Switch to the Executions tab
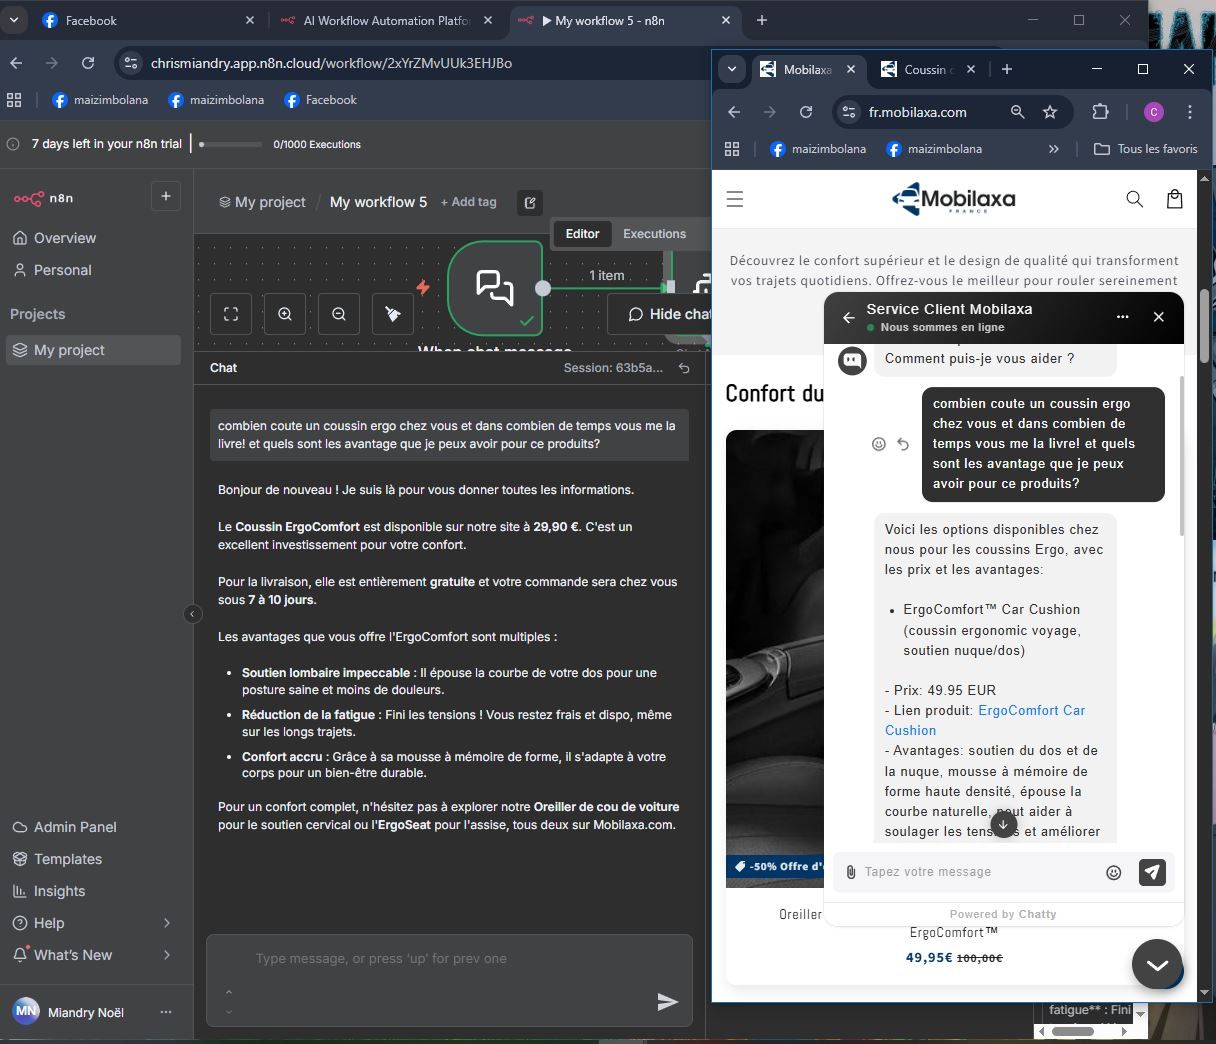Viewport: 1216px width, 1044px height. [654, 234]
